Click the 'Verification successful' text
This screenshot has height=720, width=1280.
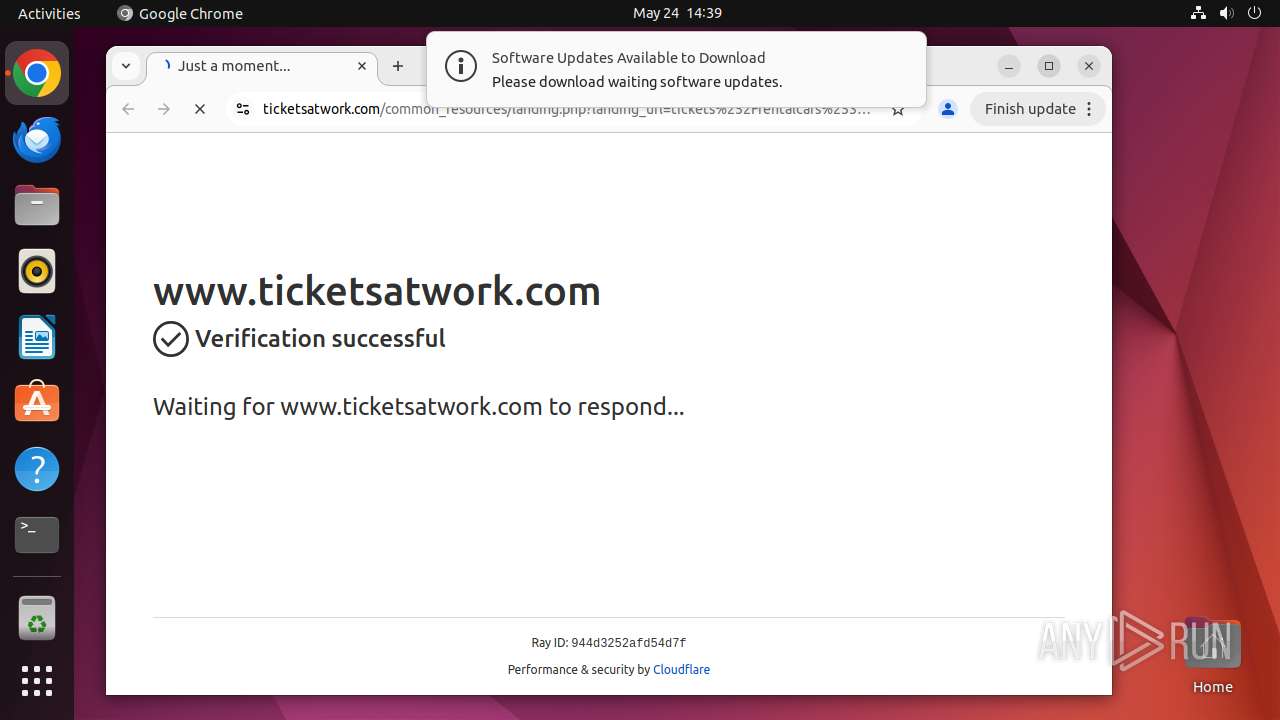pos(320,339)
